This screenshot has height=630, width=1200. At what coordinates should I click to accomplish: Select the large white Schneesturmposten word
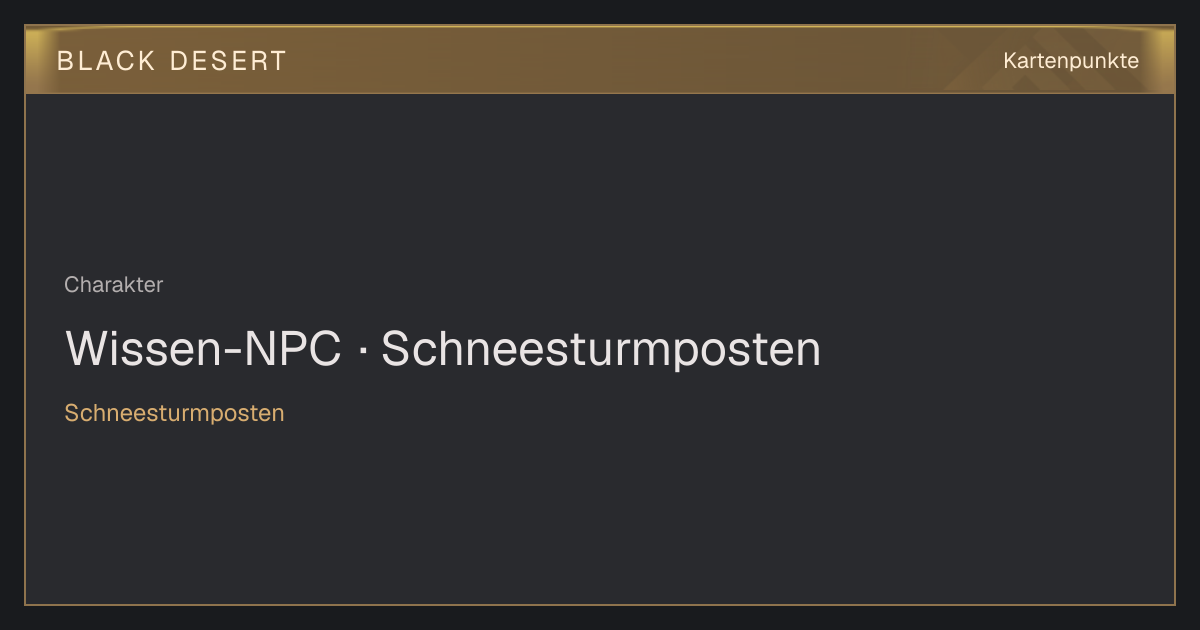click(601, 349)
